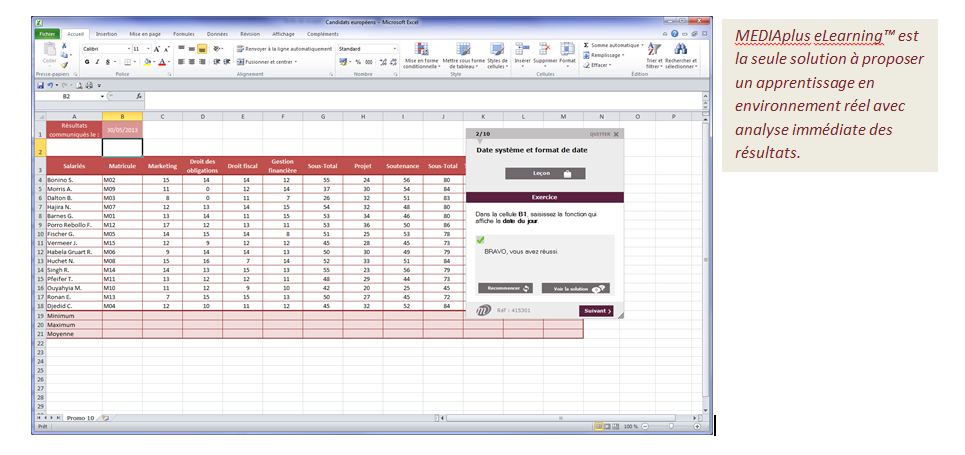
Task: Open the Somme automatique dropdown
Action: coord(643,46)
